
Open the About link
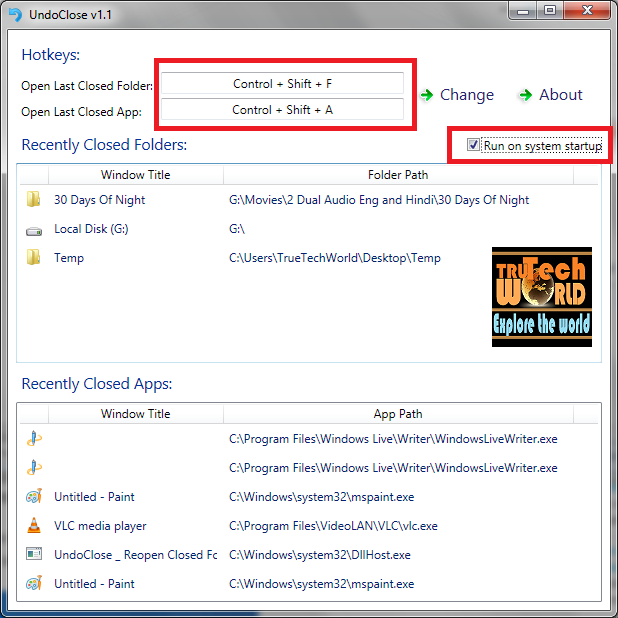pos(551,95)
